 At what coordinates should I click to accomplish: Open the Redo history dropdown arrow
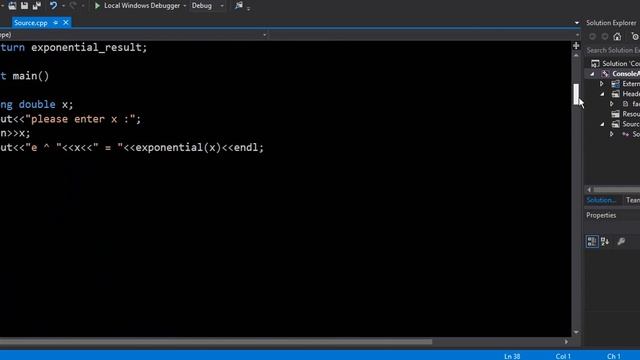(x=83, y=6)
